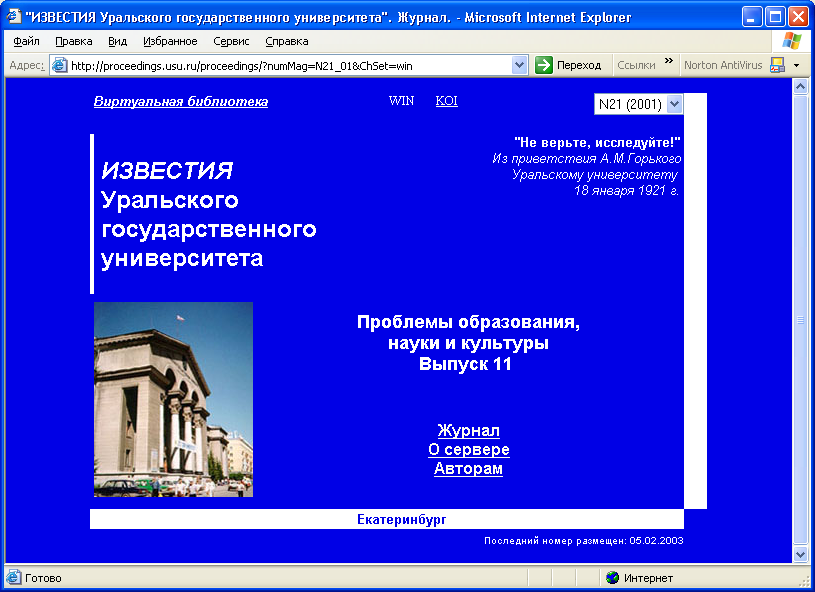
Task: Switch encoding to KOI
Action: tap(446, 101)
